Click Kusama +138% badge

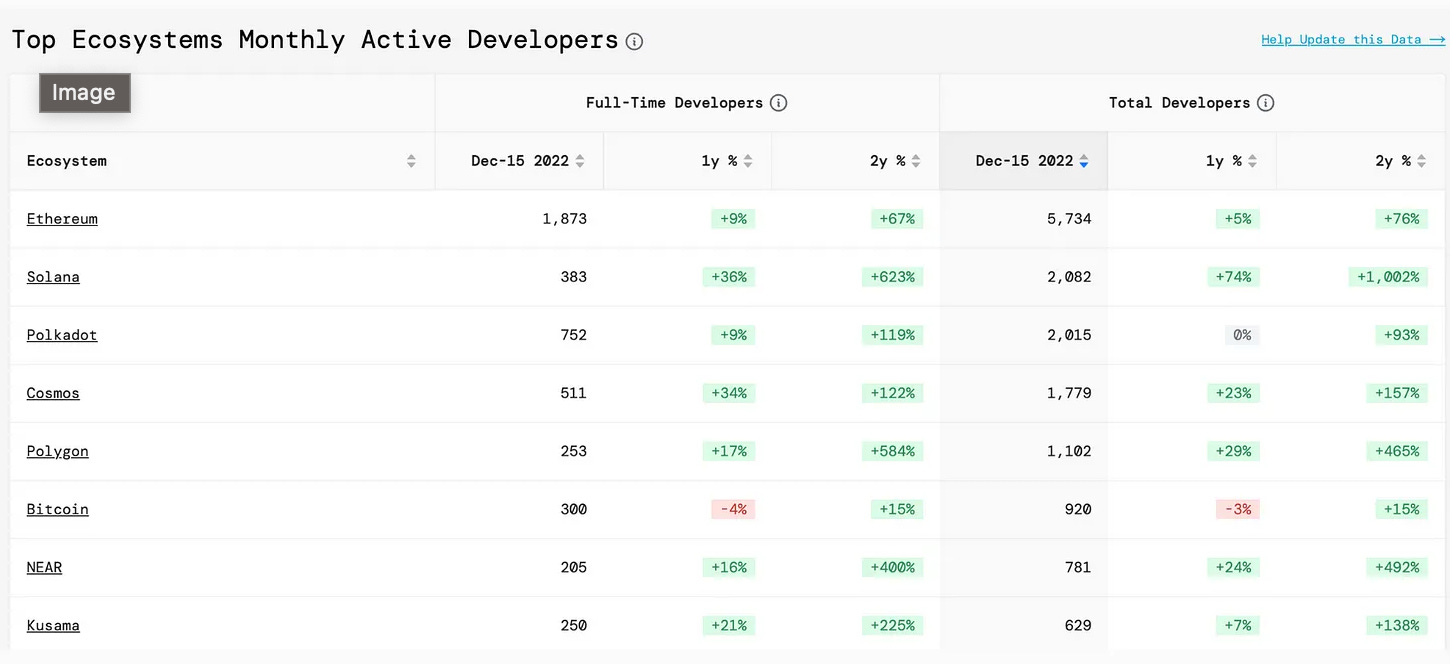[x=1397, y=625]
